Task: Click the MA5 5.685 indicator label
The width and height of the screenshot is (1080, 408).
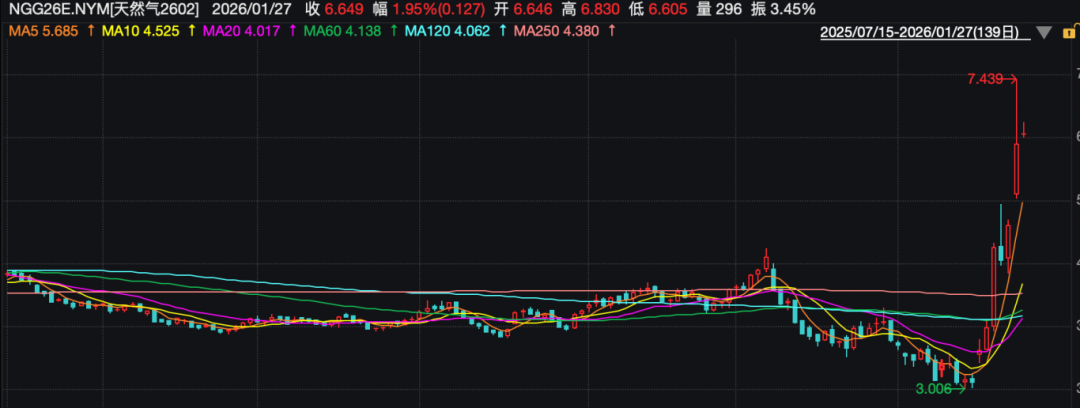Action: pyautogui.click(x=43, y=32)
